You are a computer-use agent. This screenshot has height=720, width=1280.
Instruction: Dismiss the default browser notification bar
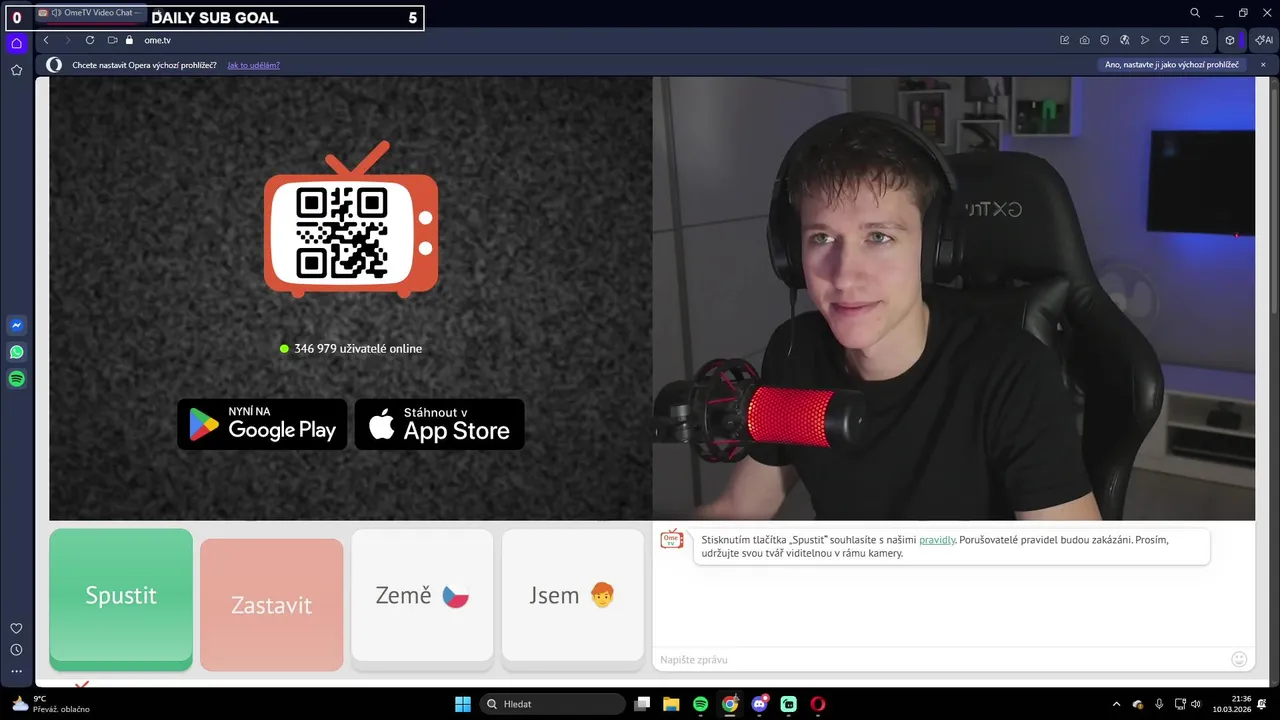click(x=1263, y=65)
